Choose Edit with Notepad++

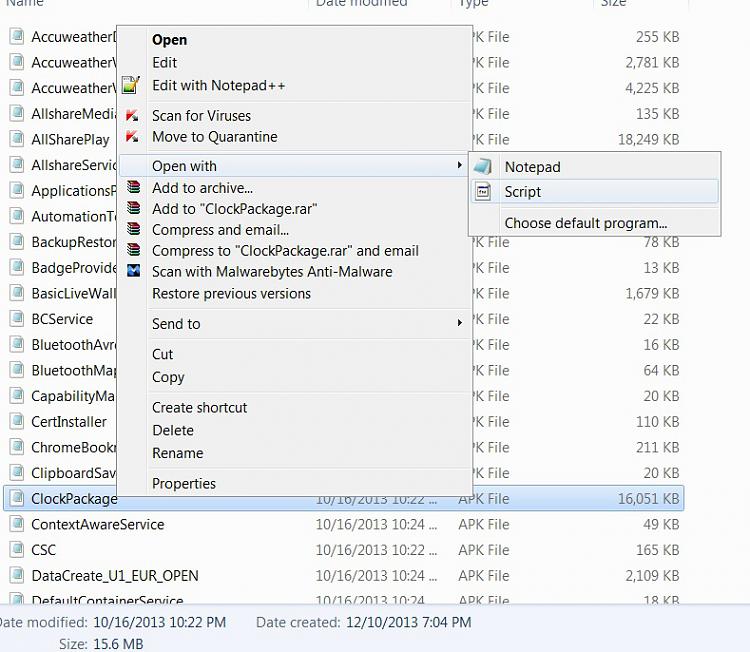219,86
